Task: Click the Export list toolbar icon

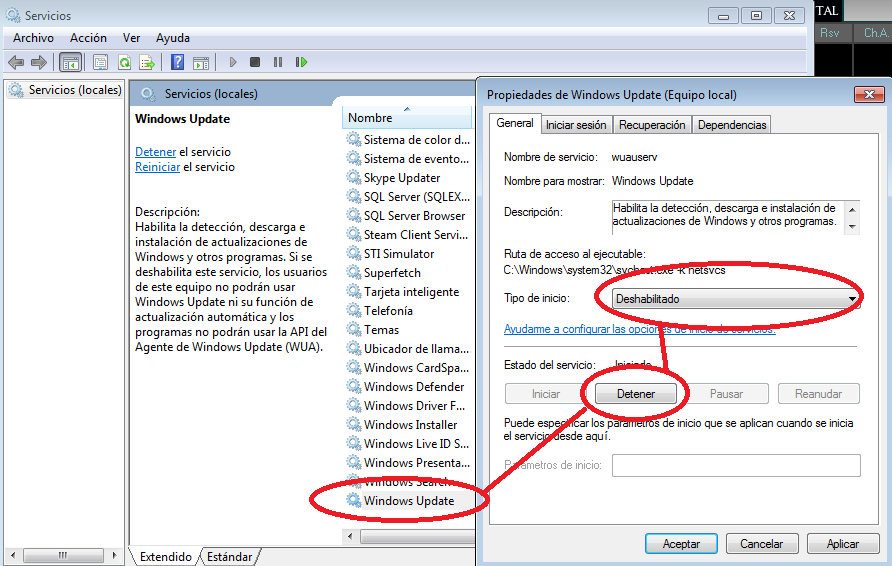Action: coord(147,62)
